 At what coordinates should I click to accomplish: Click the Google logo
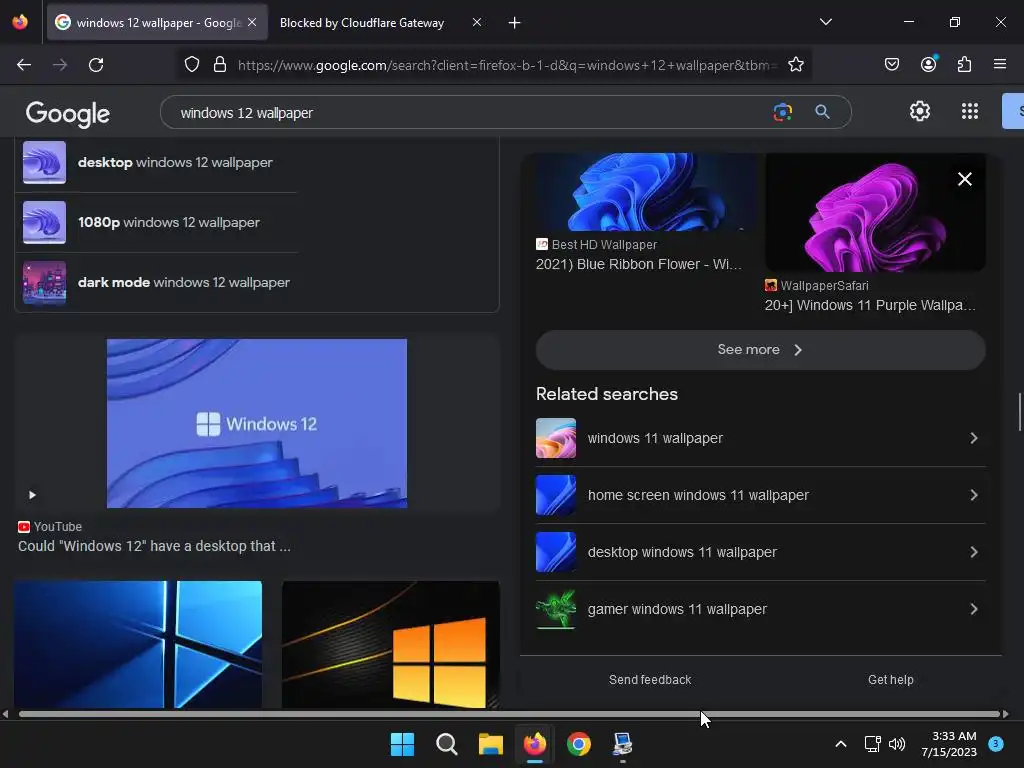coord(68,114)
